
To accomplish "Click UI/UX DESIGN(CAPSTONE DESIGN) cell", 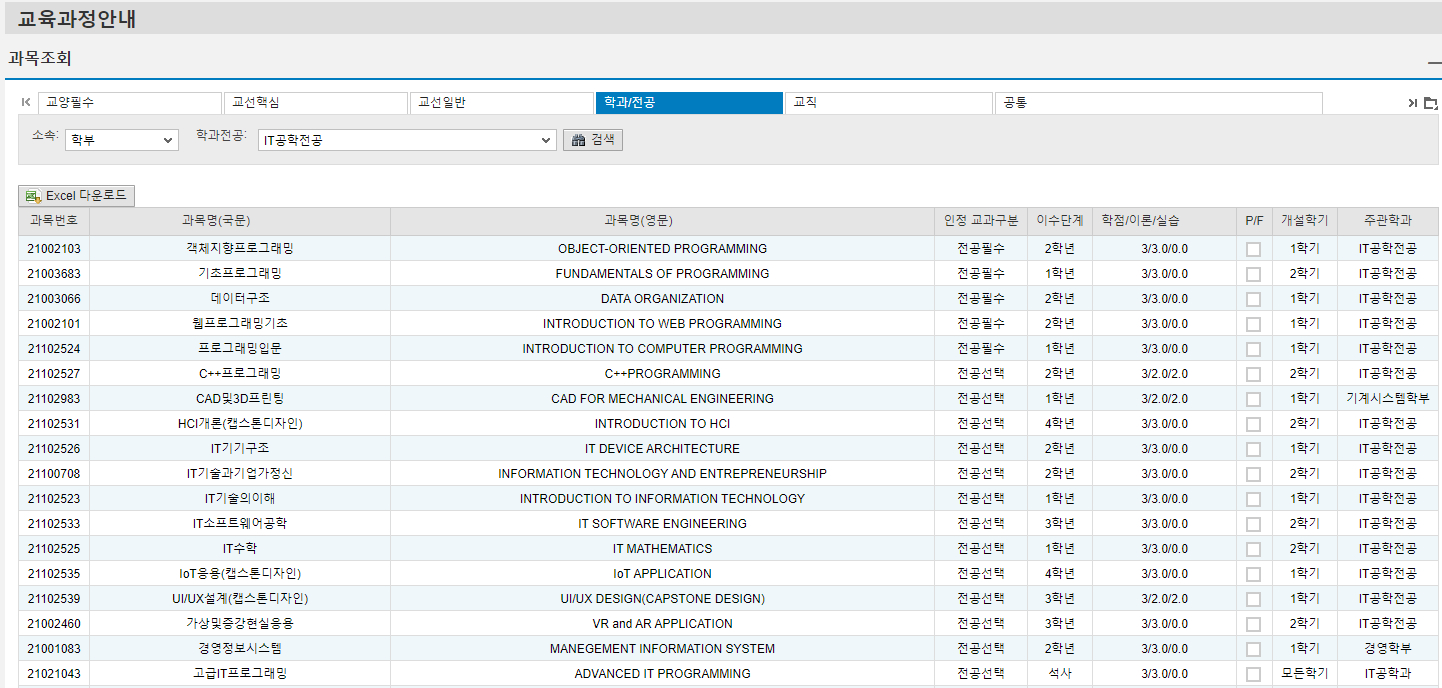I will click(x=662, y=599).
